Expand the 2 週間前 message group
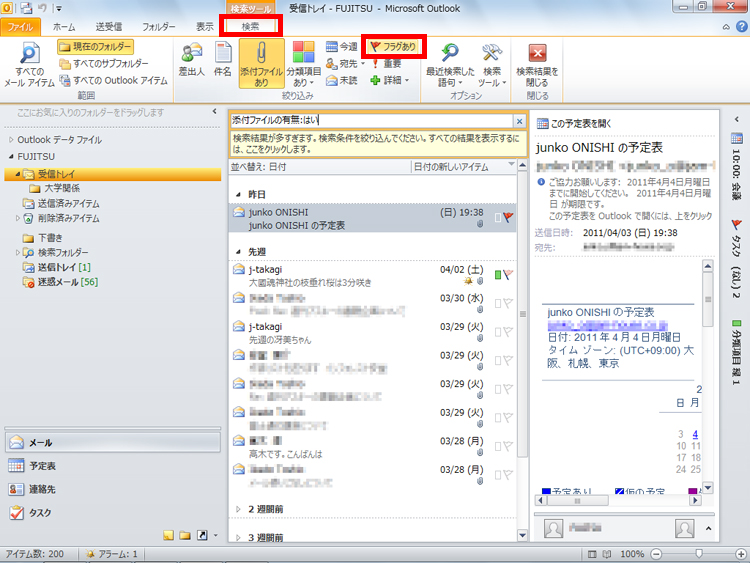The image size is (750, 563). click(238, 509)
